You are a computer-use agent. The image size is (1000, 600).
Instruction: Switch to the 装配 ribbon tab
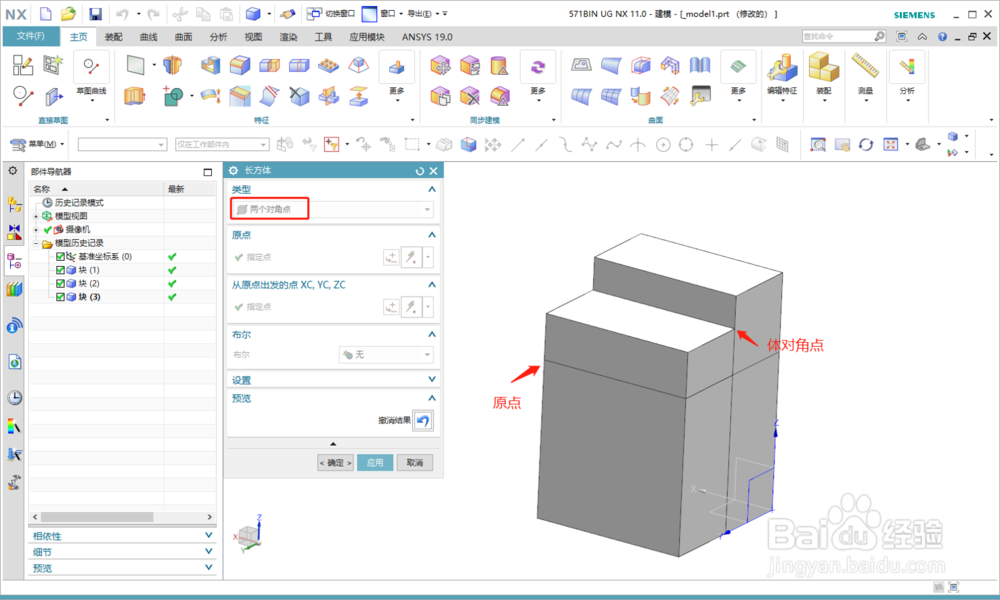coord(114,37)
